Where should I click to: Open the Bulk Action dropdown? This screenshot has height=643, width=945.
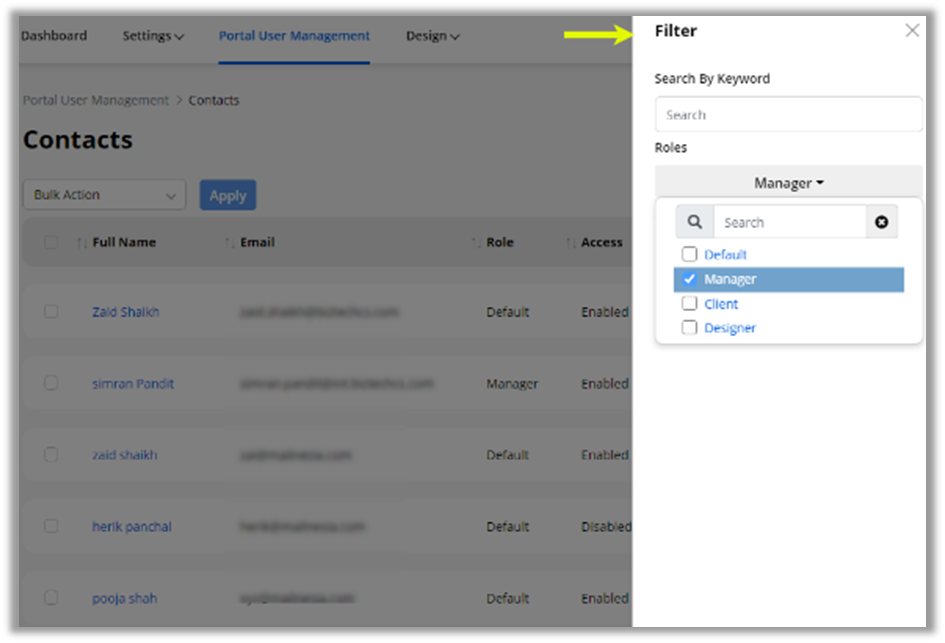pos(104,195)
